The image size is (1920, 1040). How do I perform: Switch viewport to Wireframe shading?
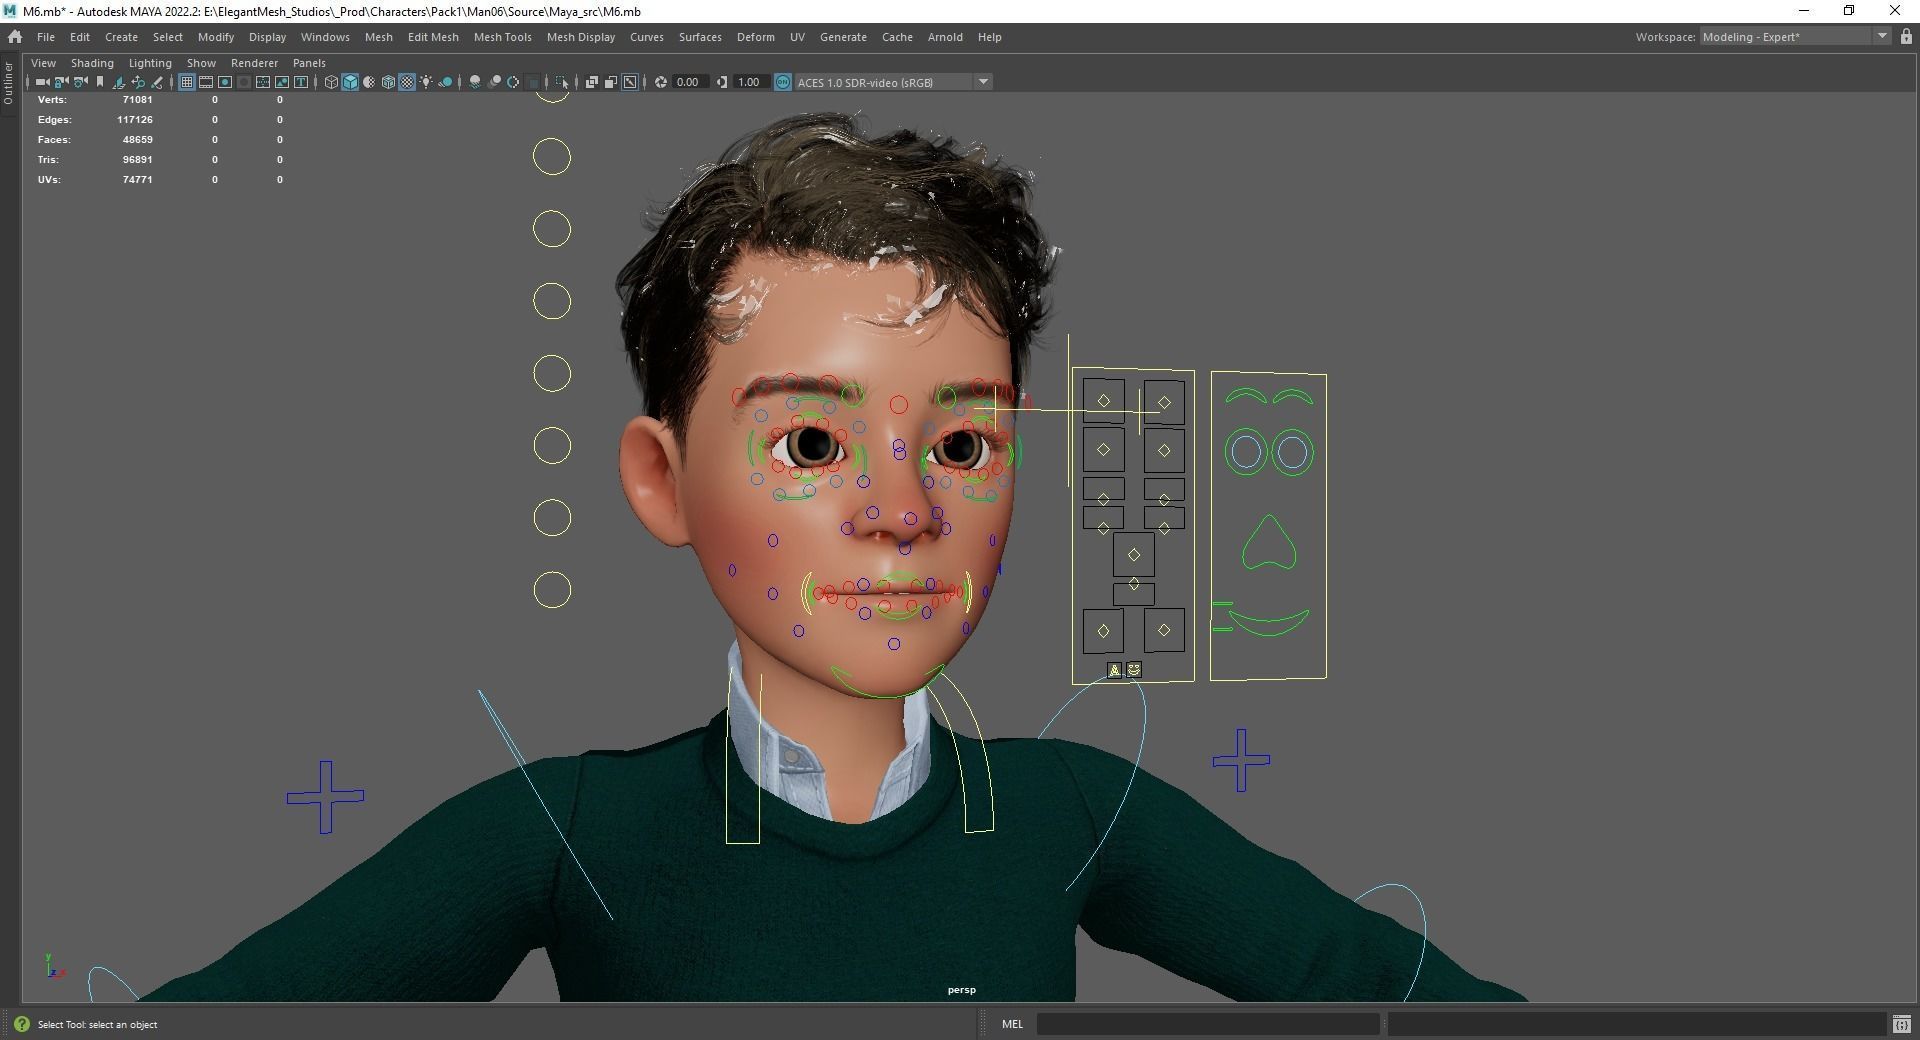[x=331, y=82]
